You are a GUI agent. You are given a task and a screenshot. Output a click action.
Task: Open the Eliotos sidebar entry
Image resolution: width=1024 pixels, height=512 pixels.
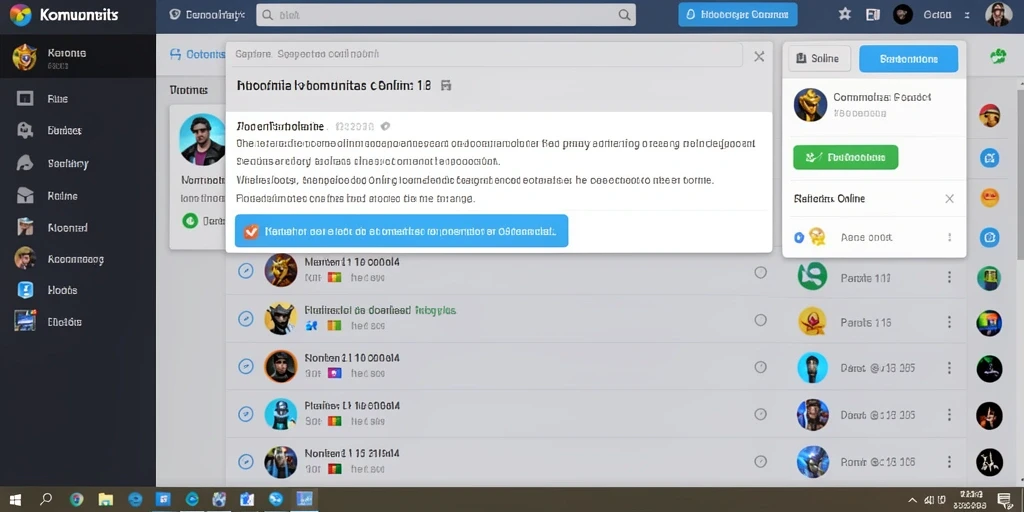(x=64, y=322)
